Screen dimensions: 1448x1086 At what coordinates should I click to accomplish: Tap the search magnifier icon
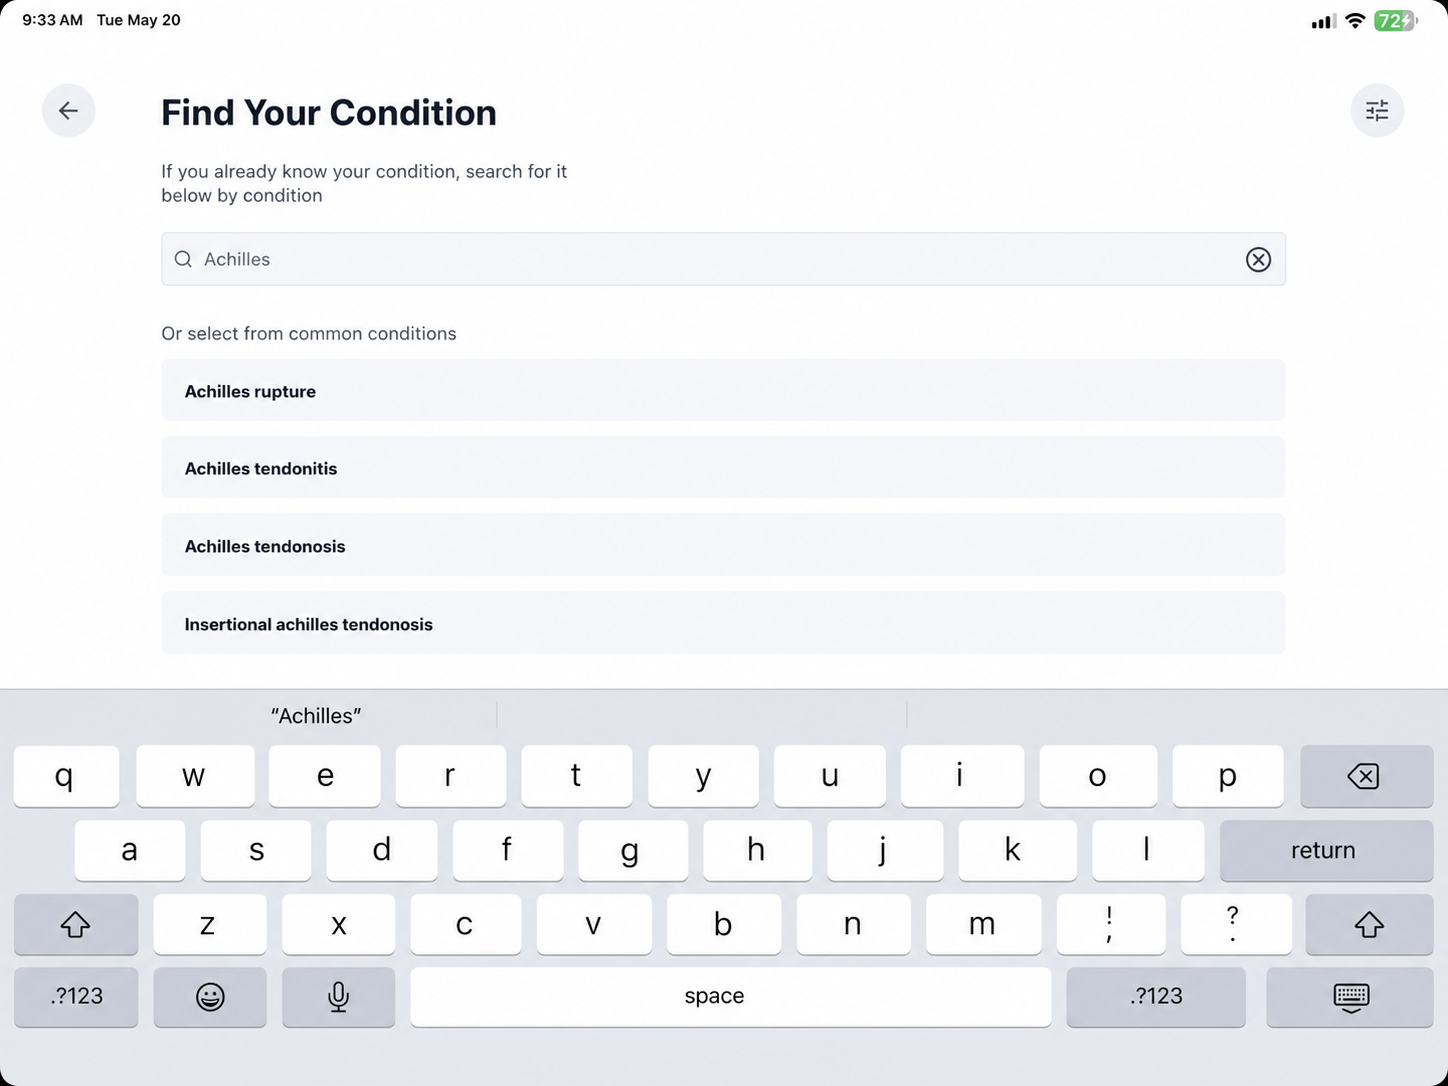183,259
